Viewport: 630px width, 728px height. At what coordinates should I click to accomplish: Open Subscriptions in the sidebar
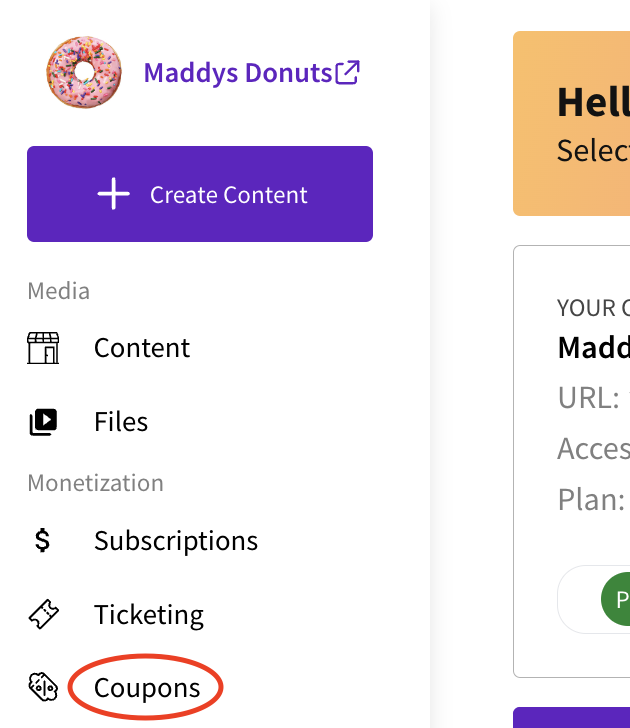point(175,541)
